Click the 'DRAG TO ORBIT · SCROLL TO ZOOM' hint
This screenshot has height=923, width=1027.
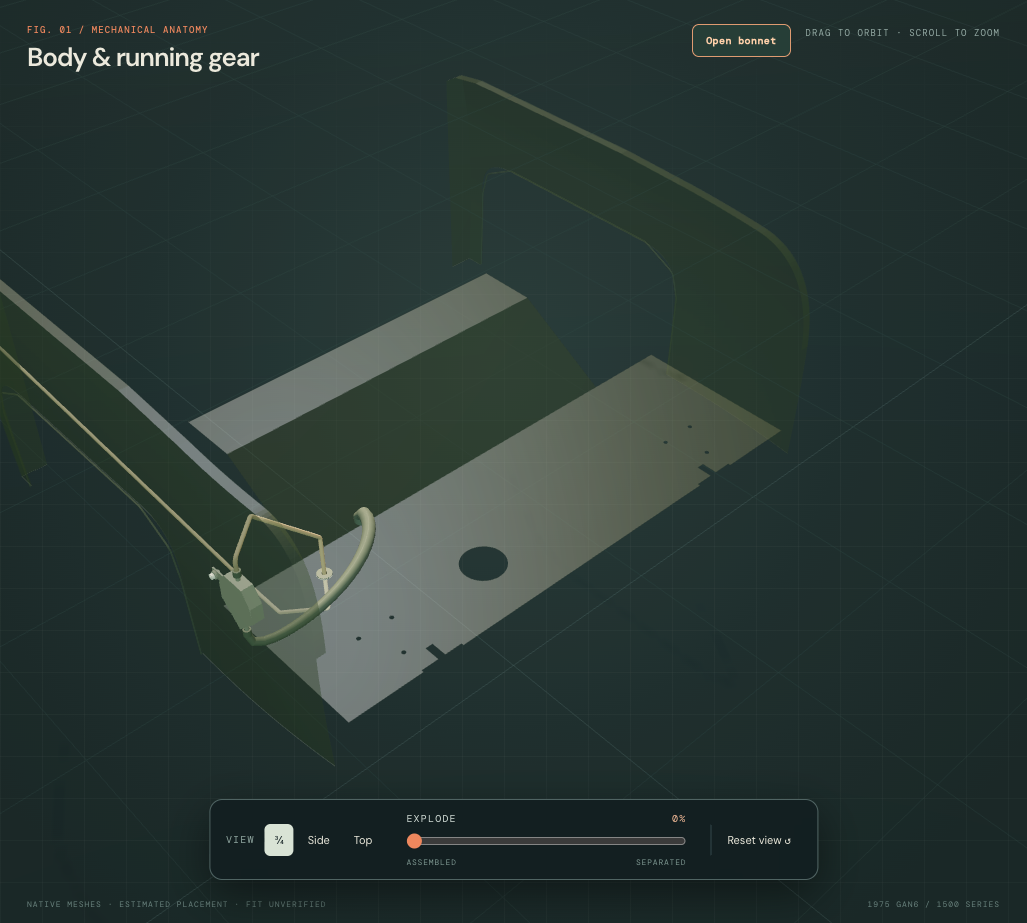[902, 33]
